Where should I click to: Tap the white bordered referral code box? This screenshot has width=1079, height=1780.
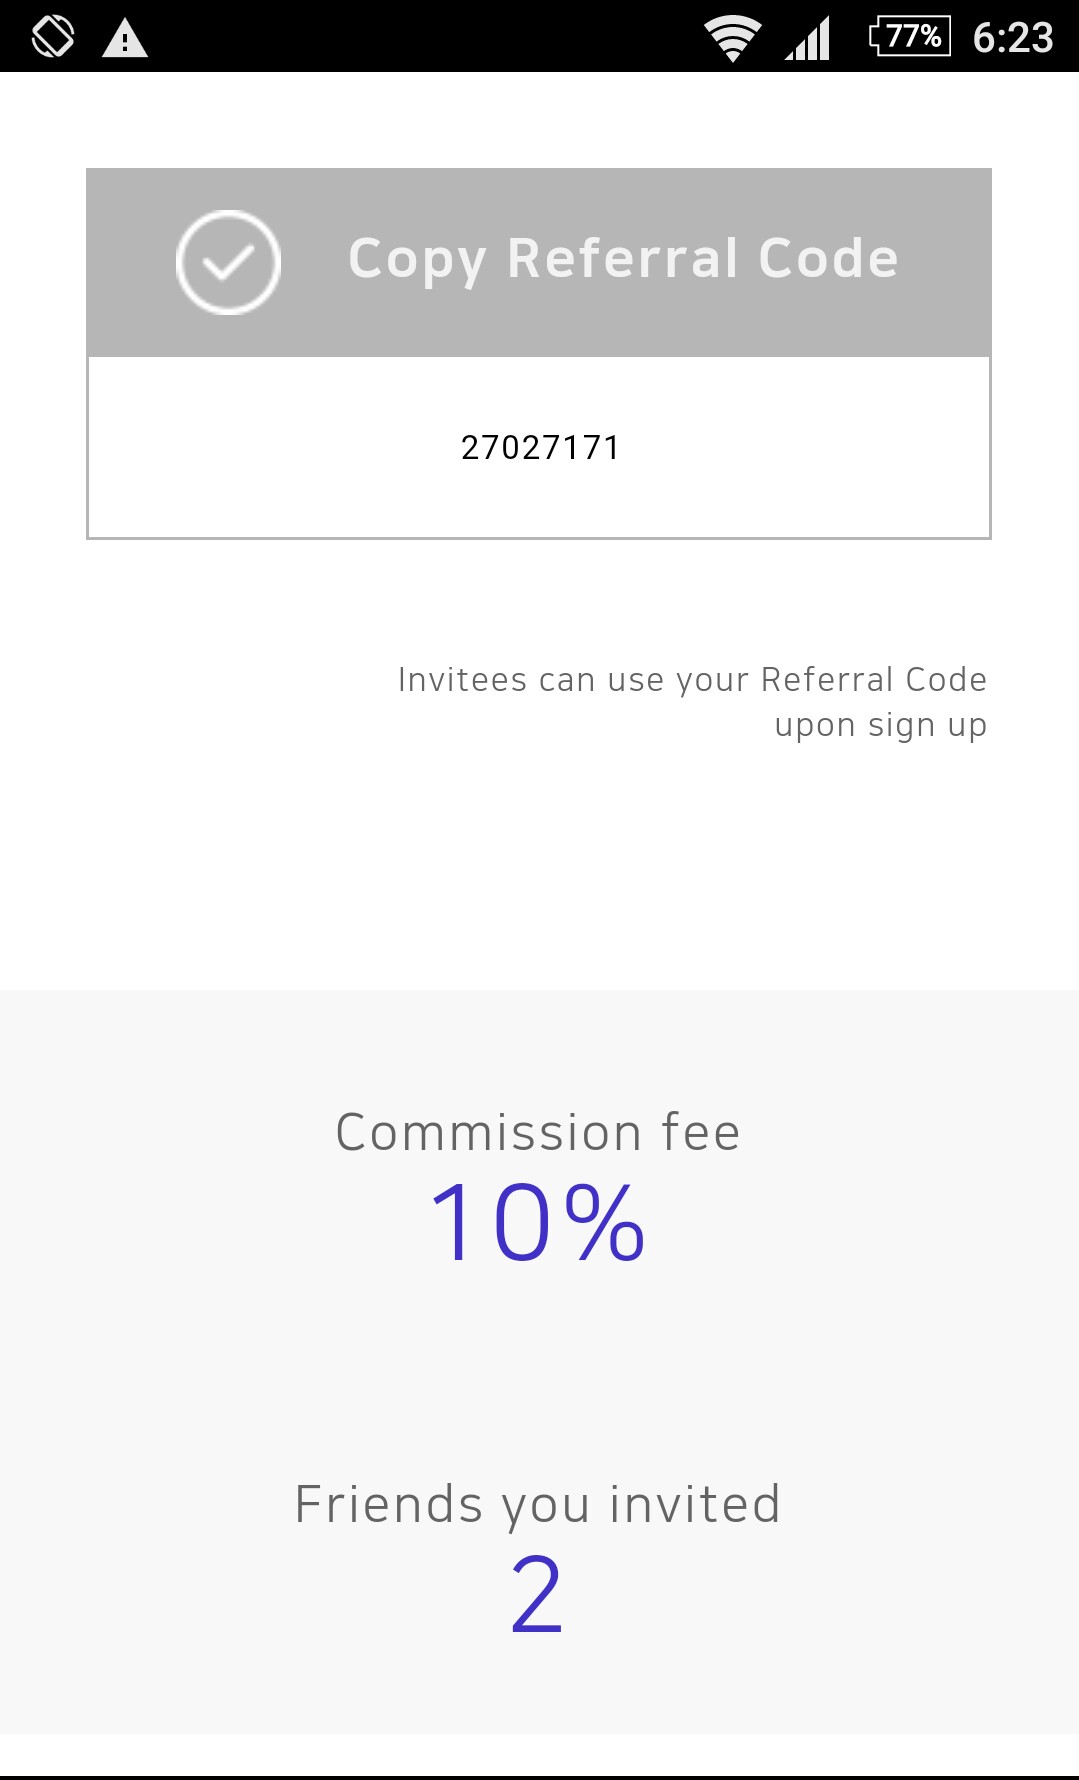[539, 447]
